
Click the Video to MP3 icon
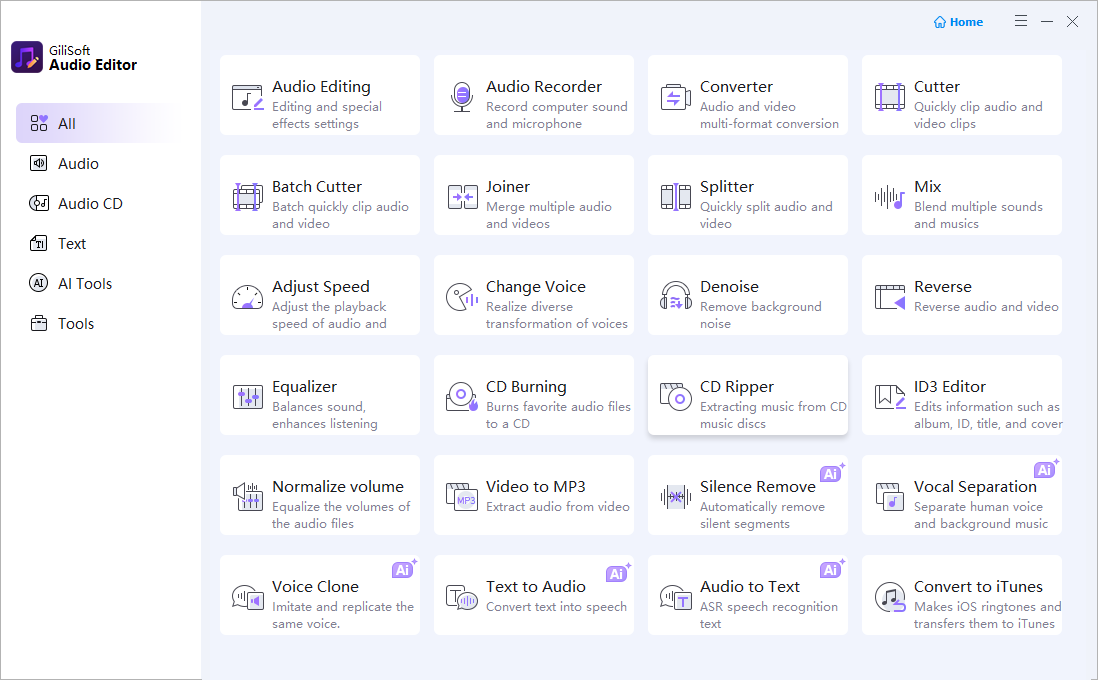pyautogui.click(x=461, y=497)
